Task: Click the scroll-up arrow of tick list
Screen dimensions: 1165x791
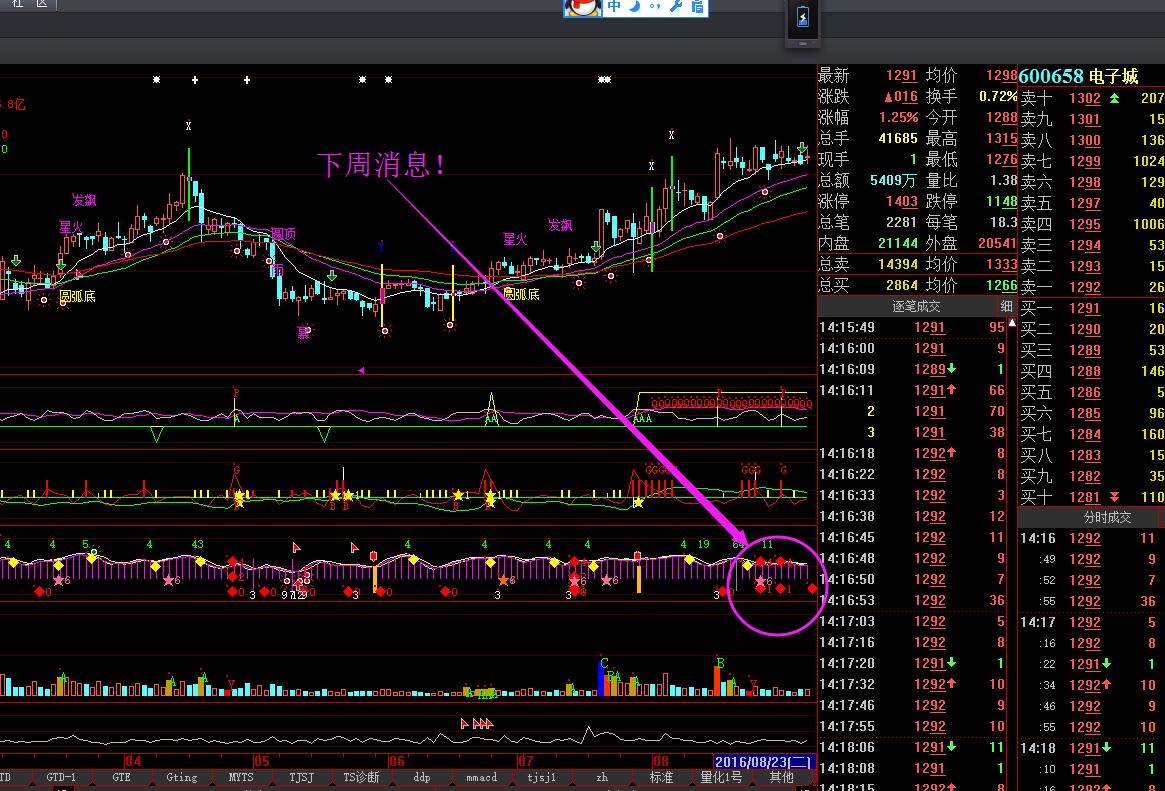Action: pos(1012,322)
